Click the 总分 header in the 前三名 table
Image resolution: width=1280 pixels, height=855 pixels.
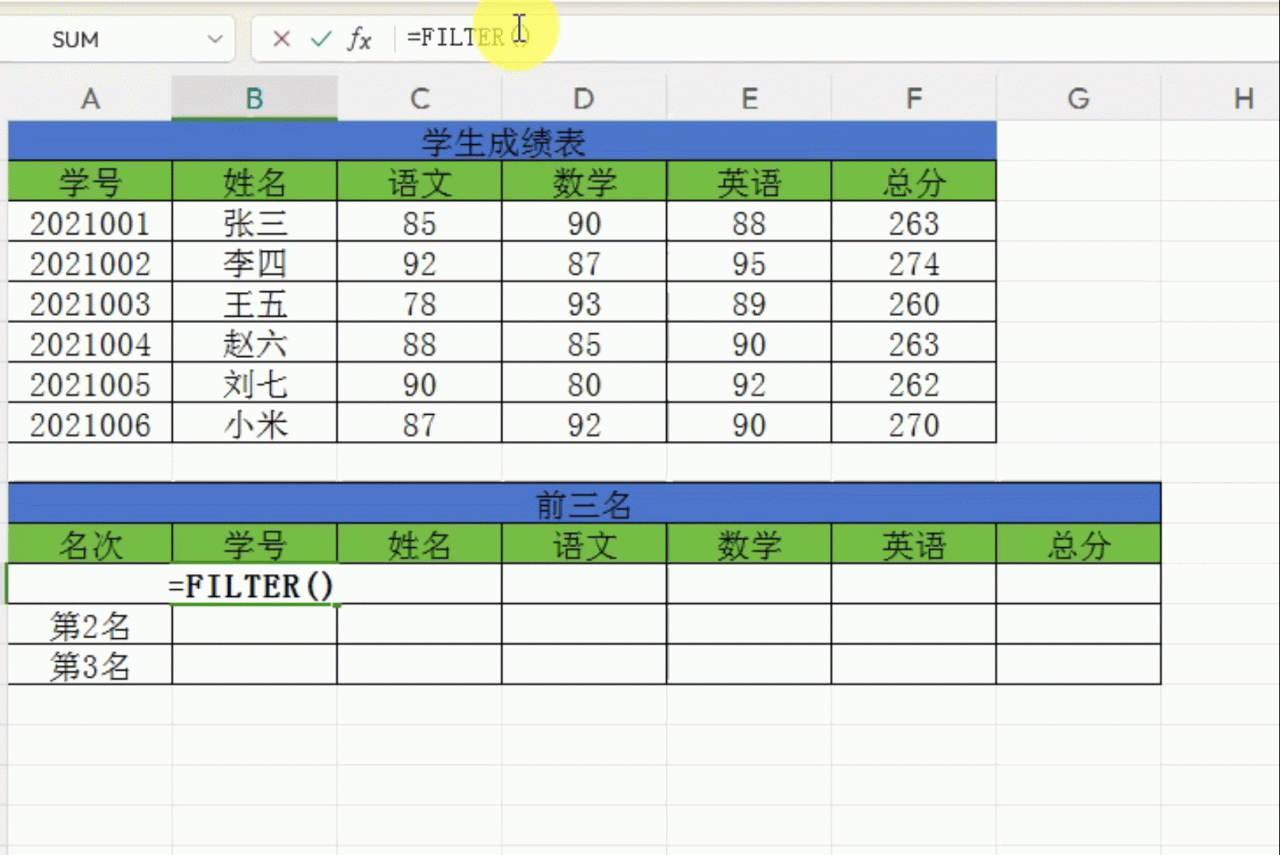coord(1078,544)
